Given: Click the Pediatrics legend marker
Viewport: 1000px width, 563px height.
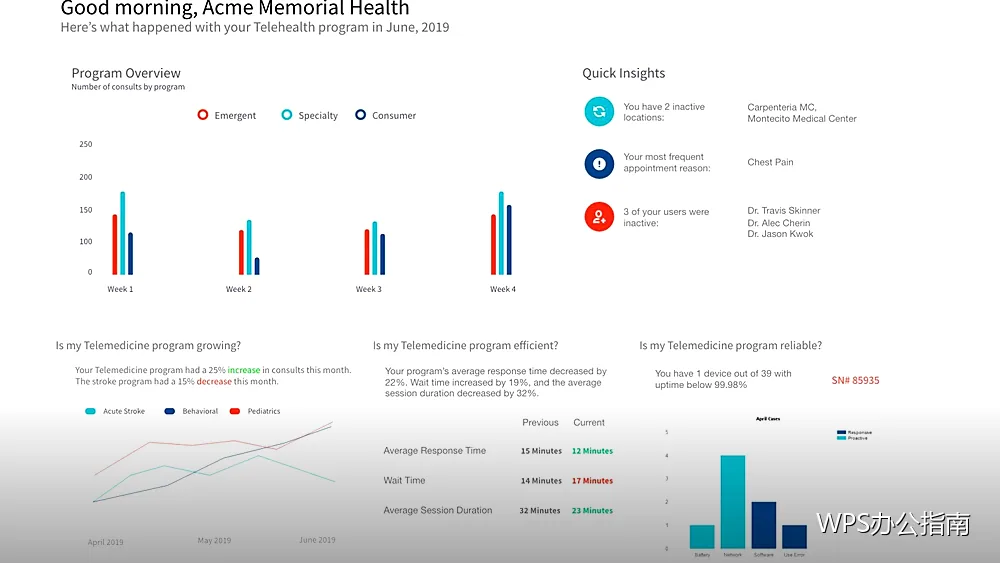Looking at the screenshot, I should click(x=235, y=411).
